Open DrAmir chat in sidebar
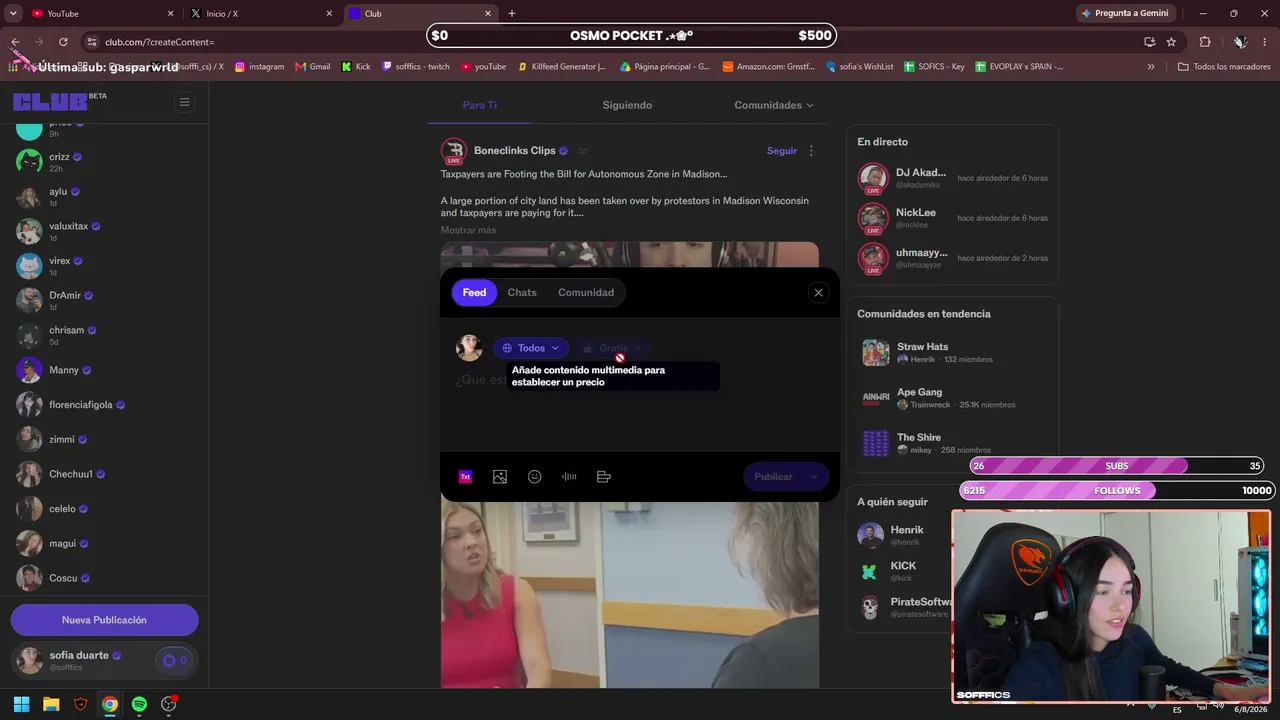 [104, 300]
